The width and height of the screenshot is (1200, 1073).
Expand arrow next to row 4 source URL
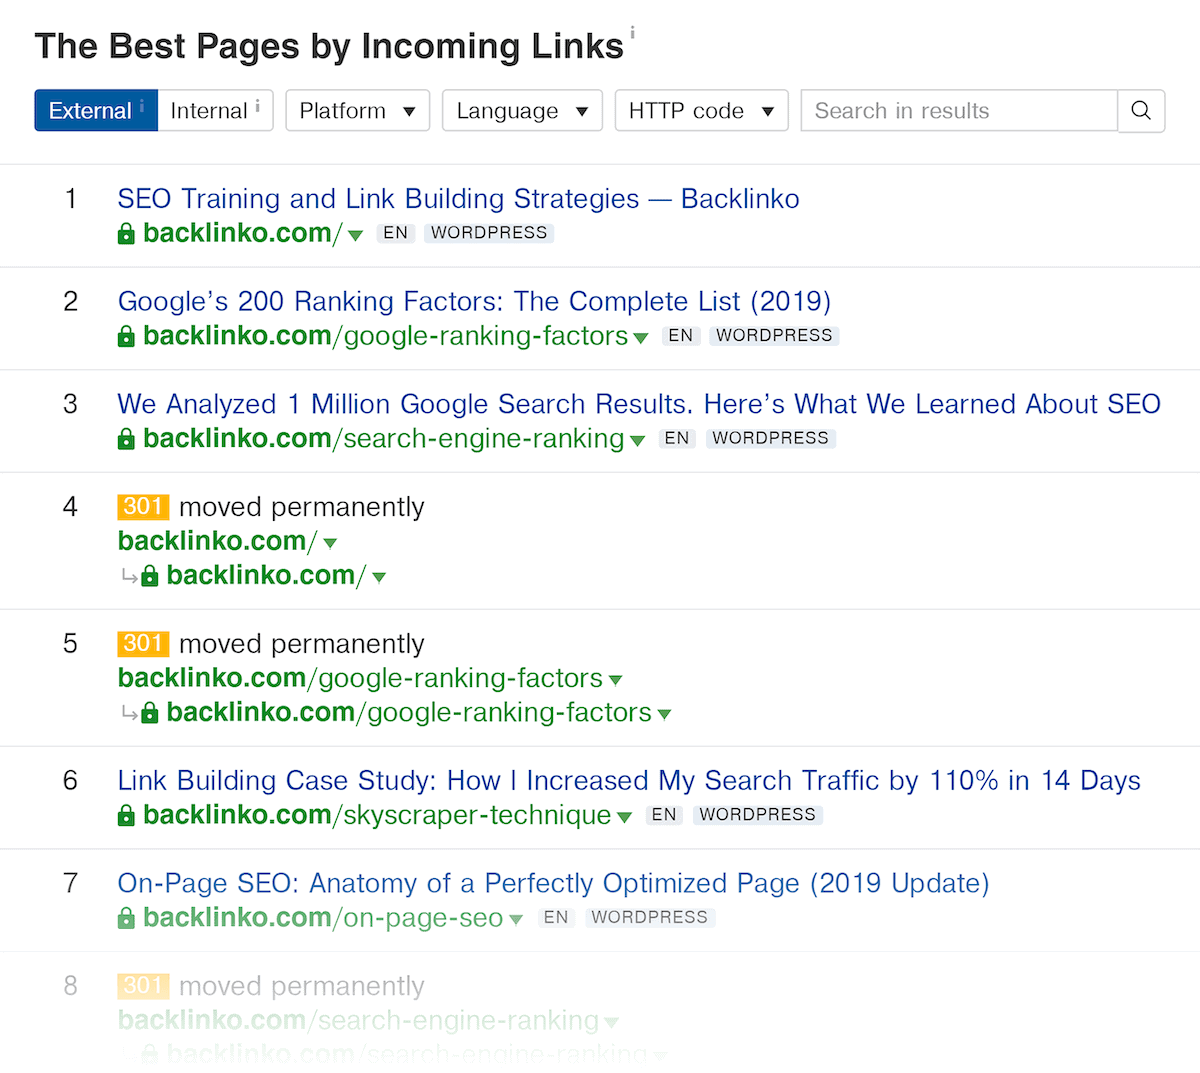click(x=330, y=544)
